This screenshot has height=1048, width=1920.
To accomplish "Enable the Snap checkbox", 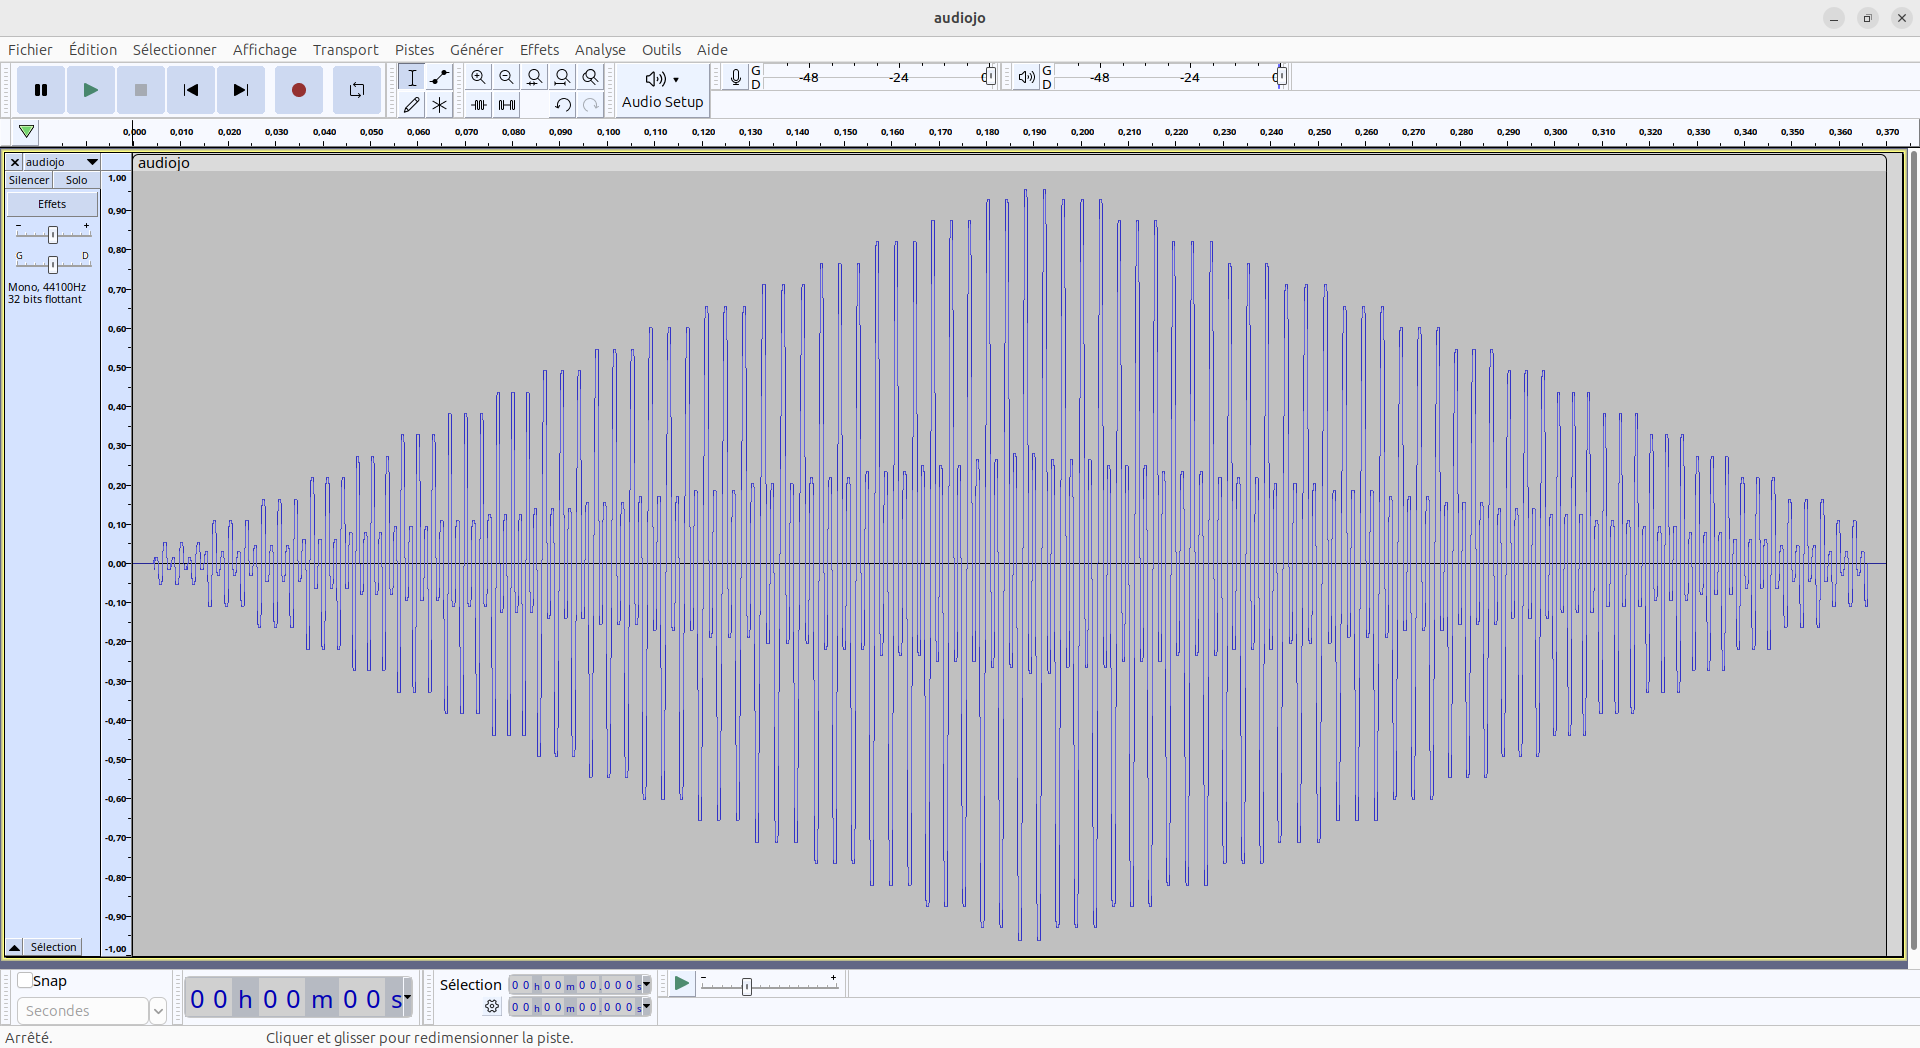I will coord(25,981).
